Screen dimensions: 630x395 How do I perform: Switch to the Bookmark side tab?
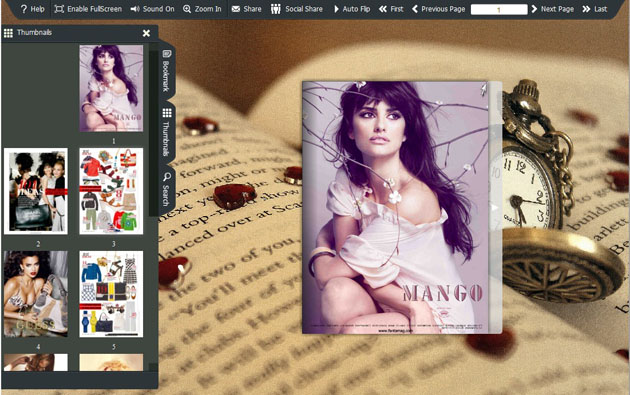click(x=166, y=71)
